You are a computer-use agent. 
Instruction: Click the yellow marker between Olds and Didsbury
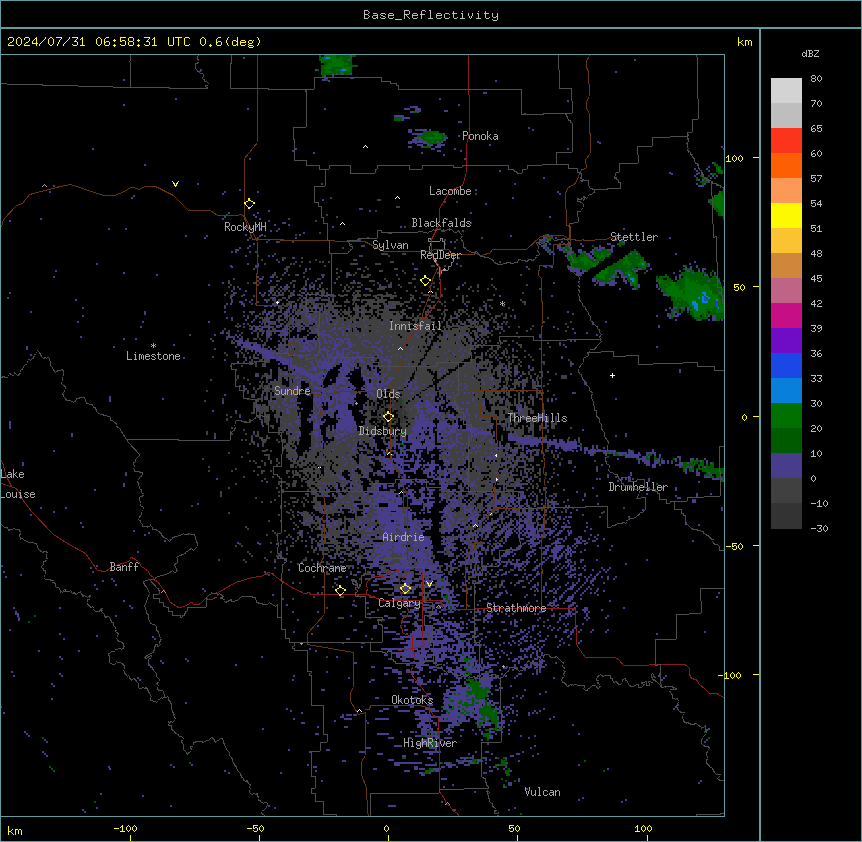[x=388, y=417]
